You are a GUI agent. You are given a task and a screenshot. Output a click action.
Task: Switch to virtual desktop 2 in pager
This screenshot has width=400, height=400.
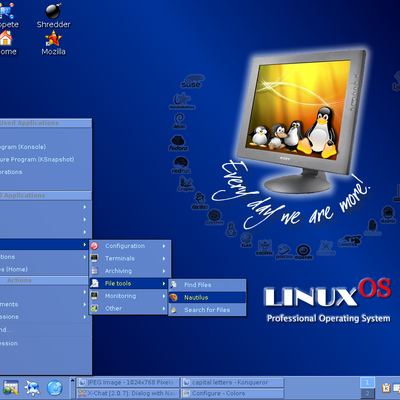tap(367, 393)
